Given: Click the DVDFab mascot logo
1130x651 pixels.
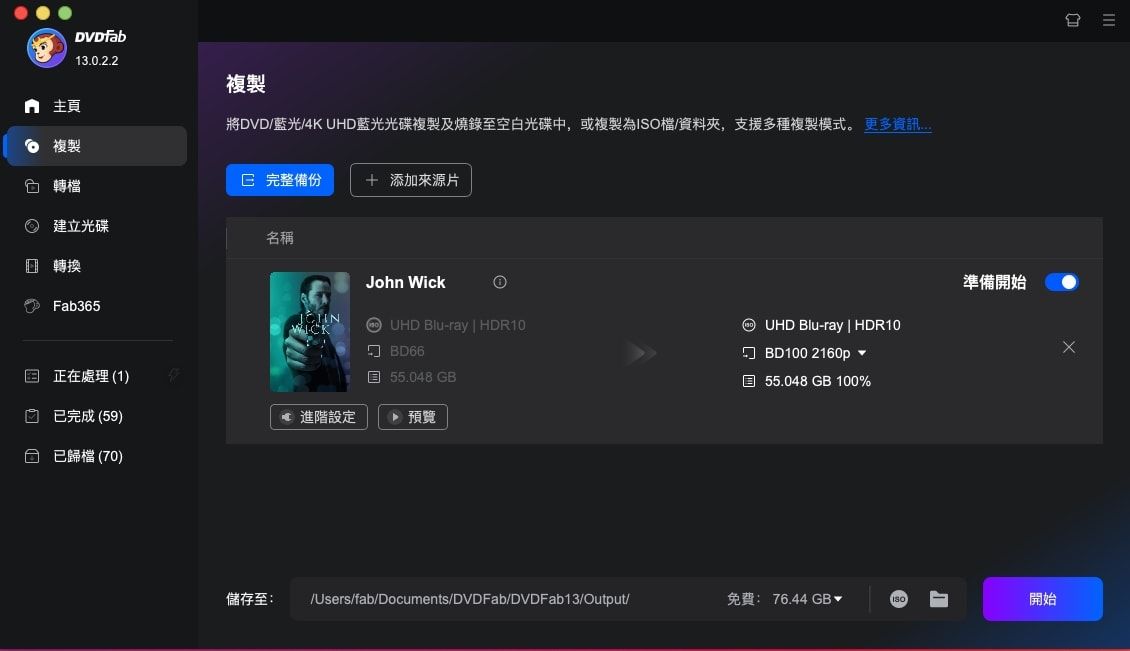Looking at the screenshot, I should tap(46, 48).
